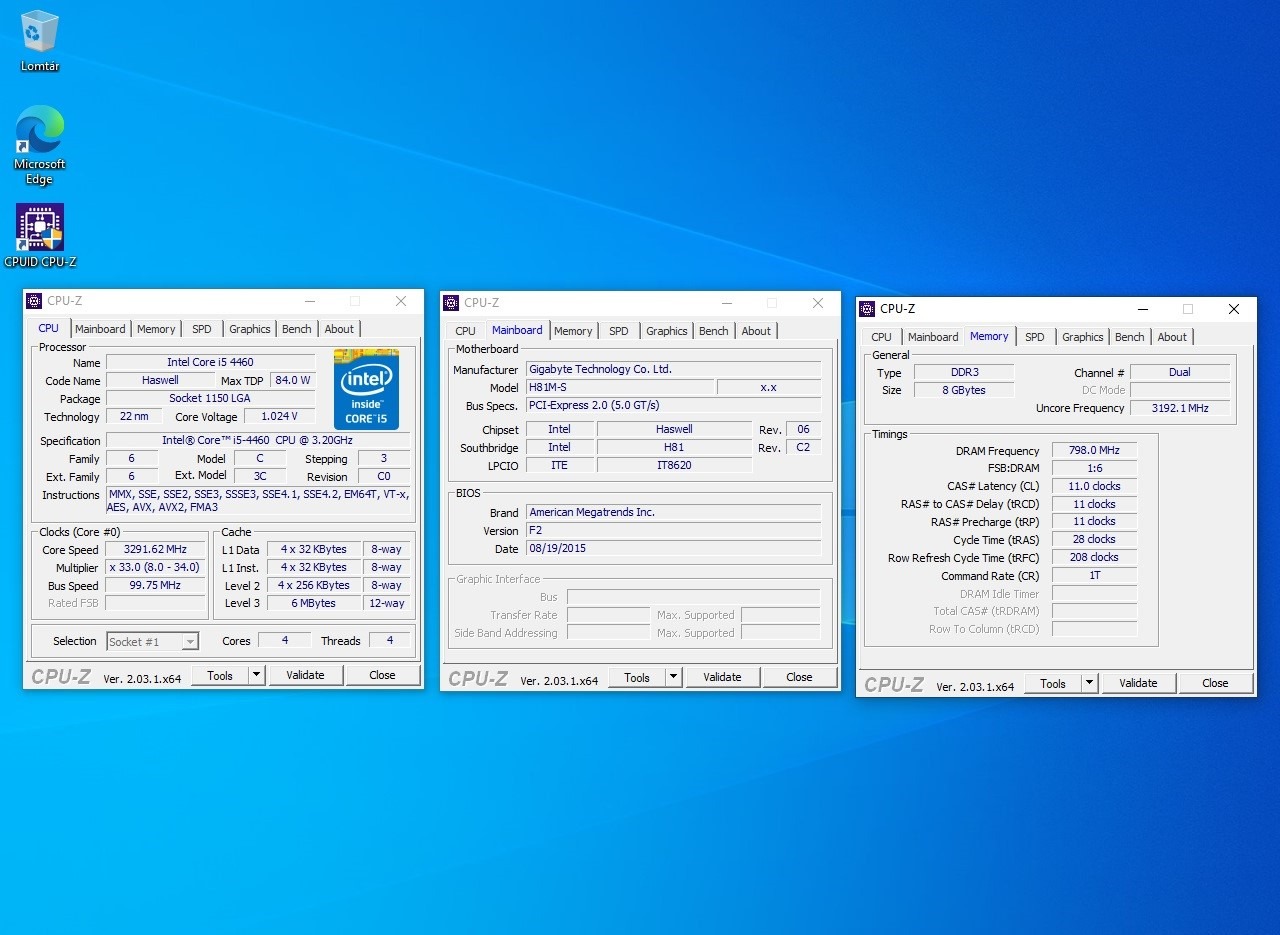Go to Graphics tab in Memory window
1280x935 pixels.
[1083, 337]
